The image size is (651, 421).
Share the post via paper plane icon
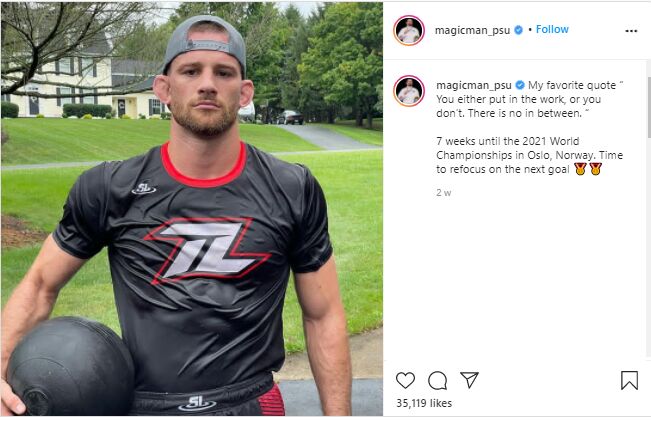point(470,379)
